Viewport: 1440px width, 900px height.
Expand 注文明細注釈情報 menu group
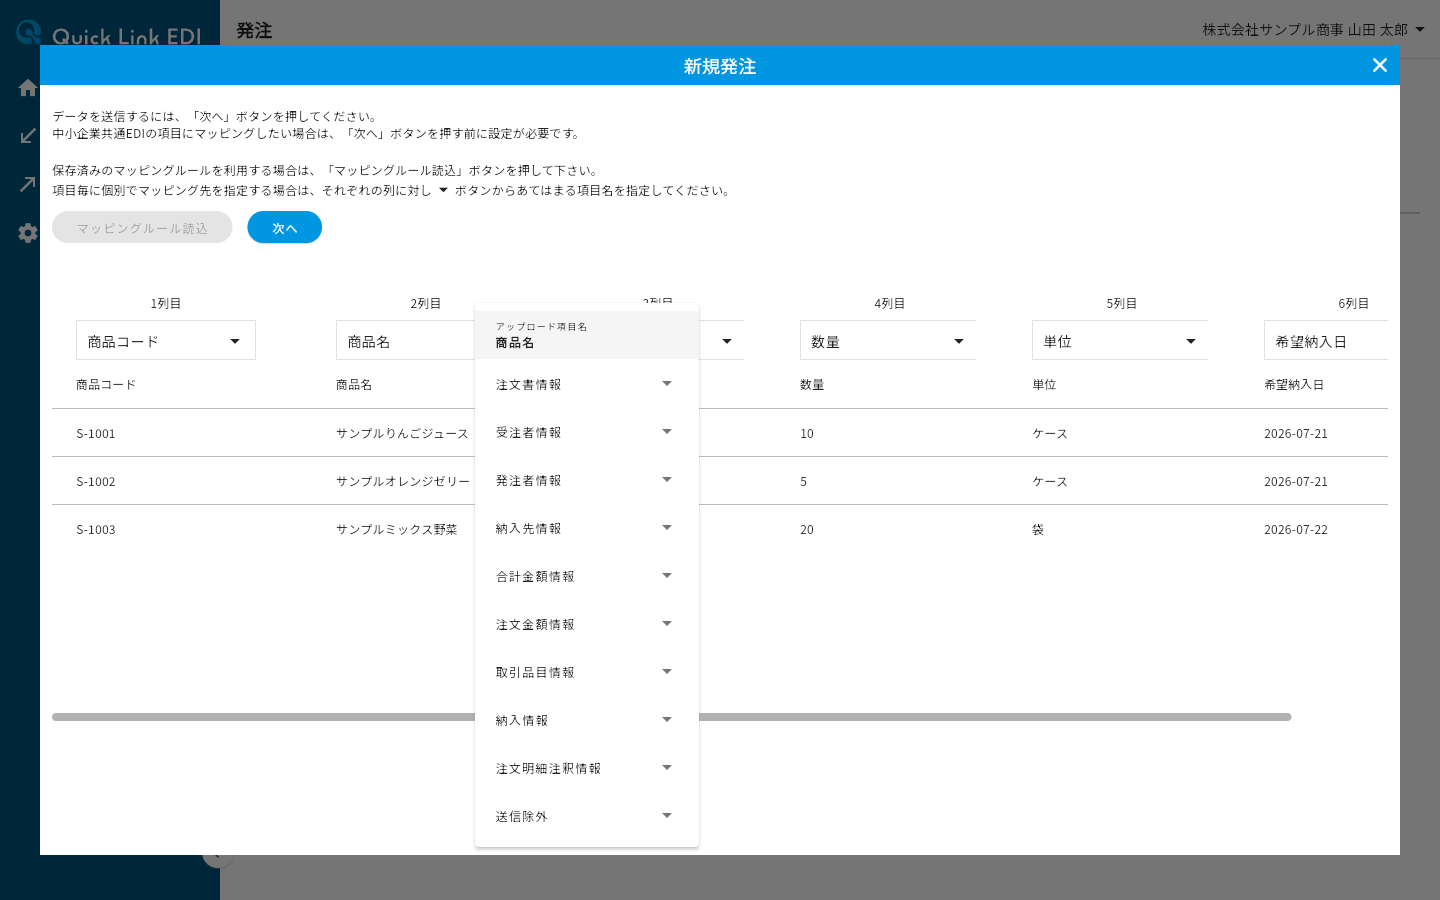[x=587, y=768]
